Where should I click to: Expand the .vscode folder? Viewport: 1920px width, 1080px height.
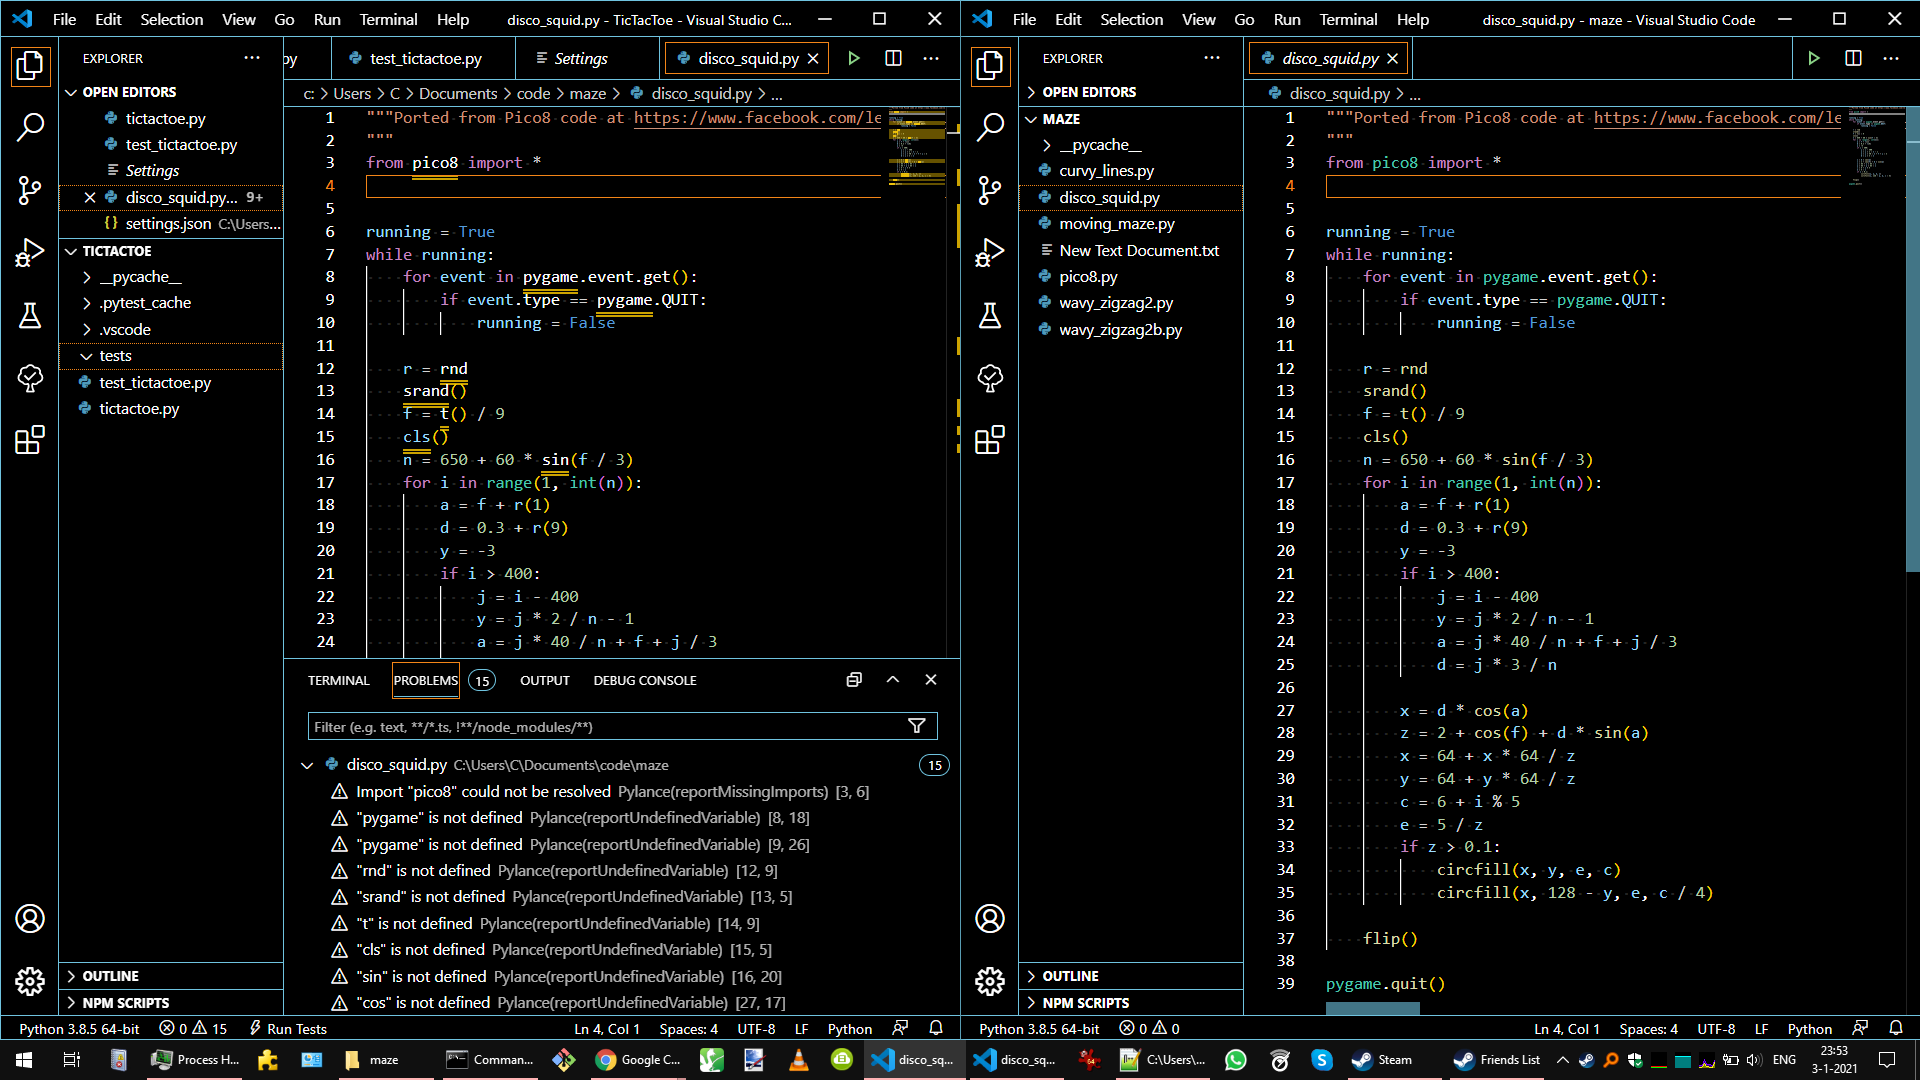pos(125,329)
